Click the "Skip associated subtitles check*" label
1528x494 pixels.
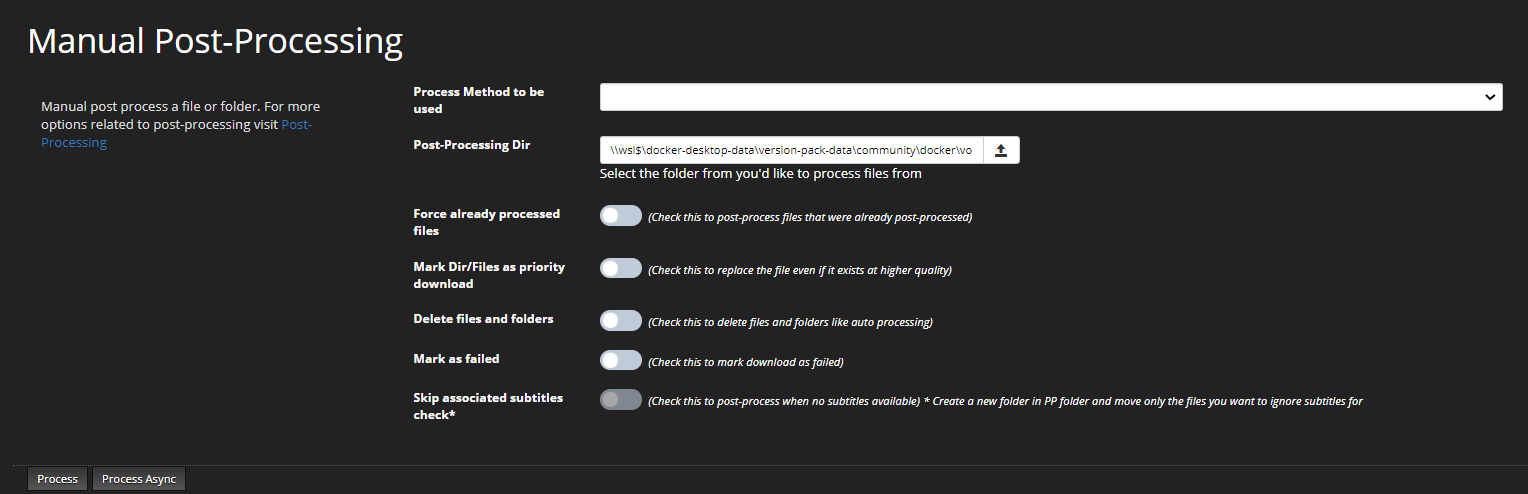(487, 406)
